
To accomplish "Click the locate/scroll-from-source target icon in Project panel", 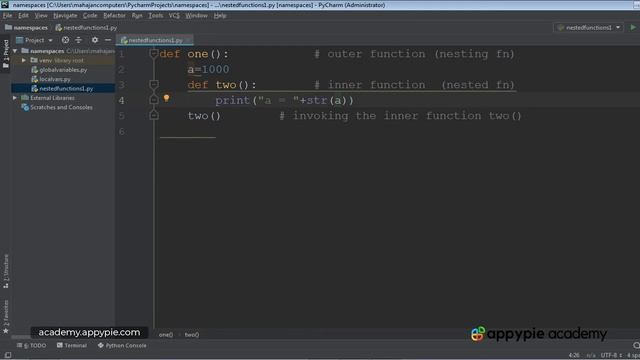I will (65, 40).
